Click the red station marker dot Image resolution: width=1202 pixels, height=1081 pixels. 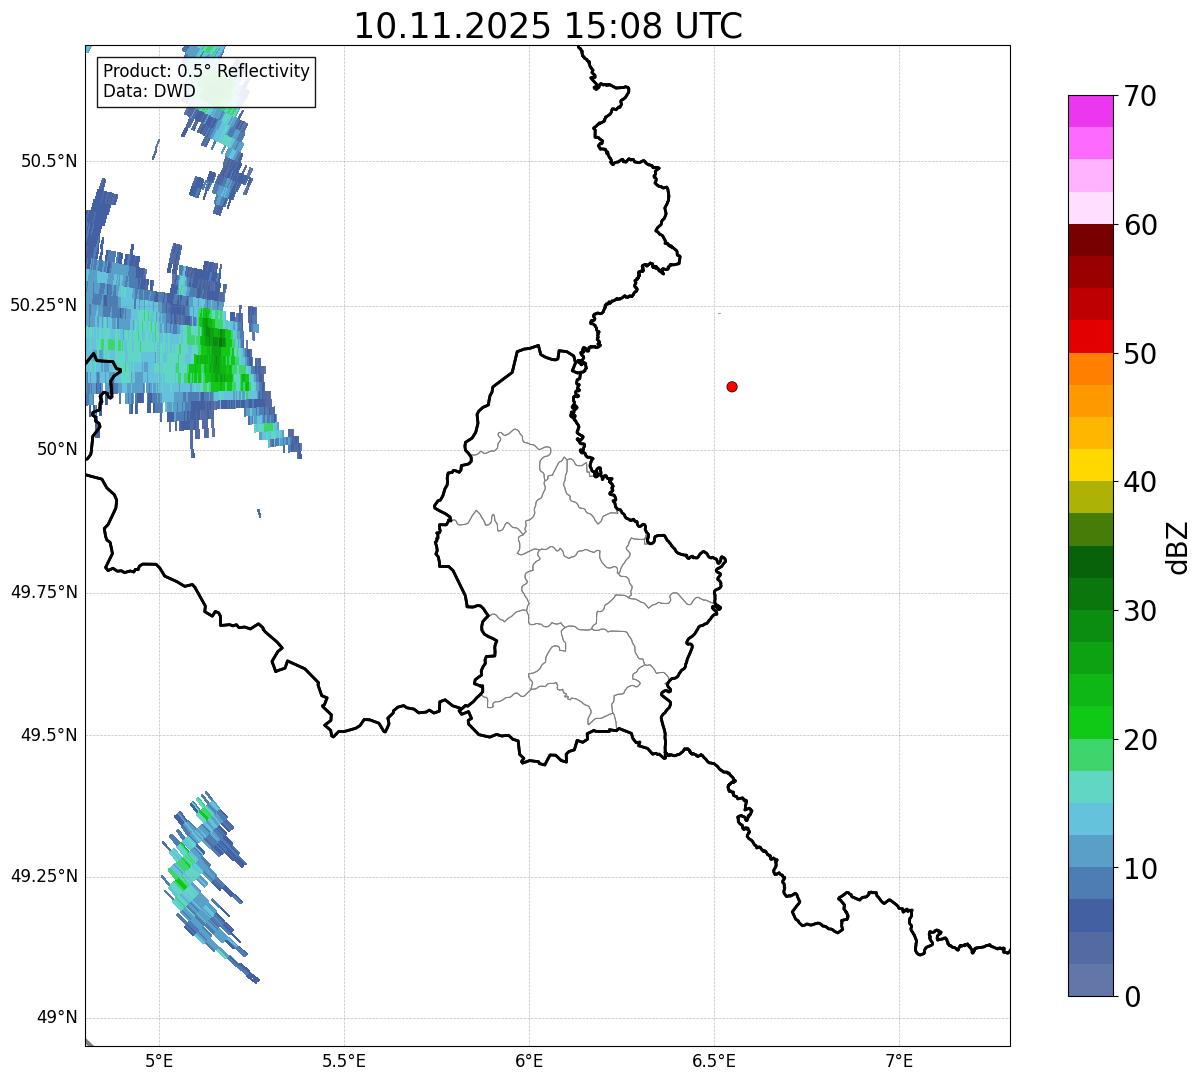coord(732,387)
